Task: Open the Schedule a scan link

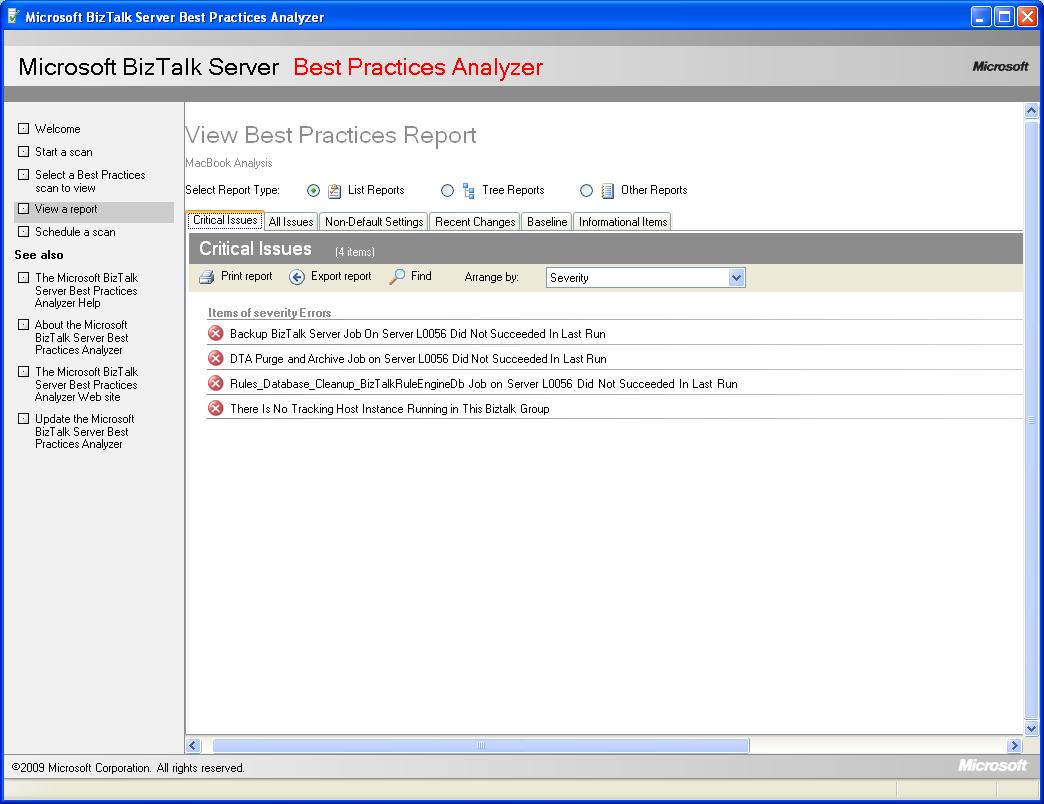Action: point(75,232)
